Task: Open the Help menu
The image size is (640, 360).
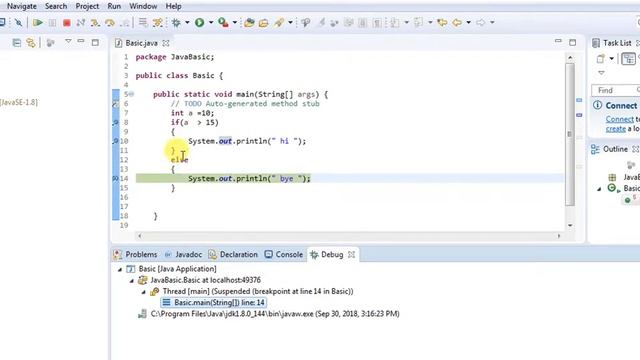Action: click(x=173, y=6)
